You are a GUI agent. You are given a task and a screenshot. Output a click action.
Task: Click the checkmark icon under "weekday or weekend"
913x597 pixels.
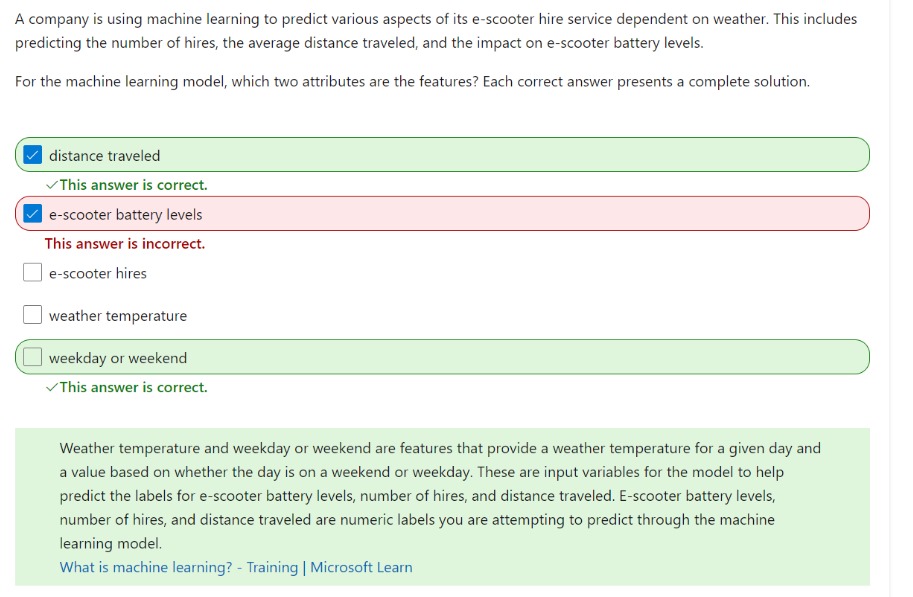(50, 387)
